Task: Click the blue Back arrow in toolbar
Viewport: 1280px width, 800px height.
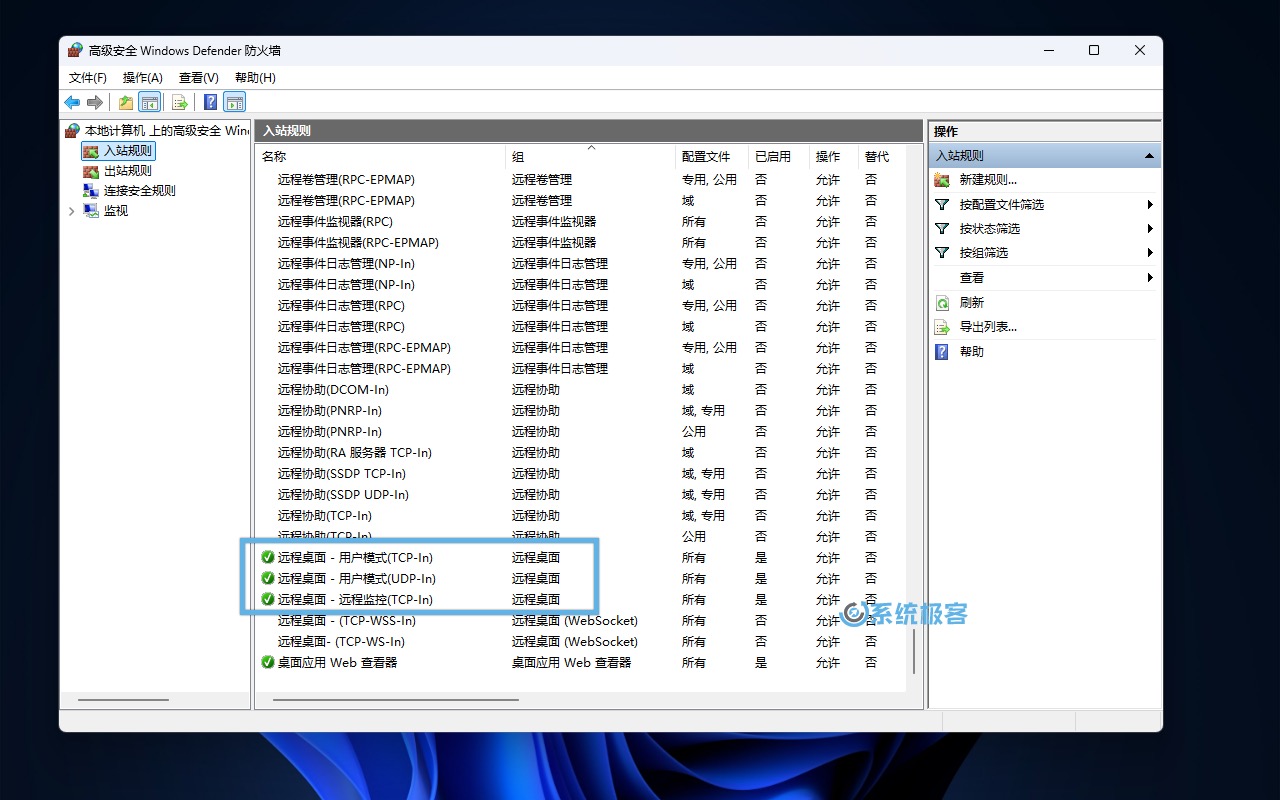Action: click(72, 102)
